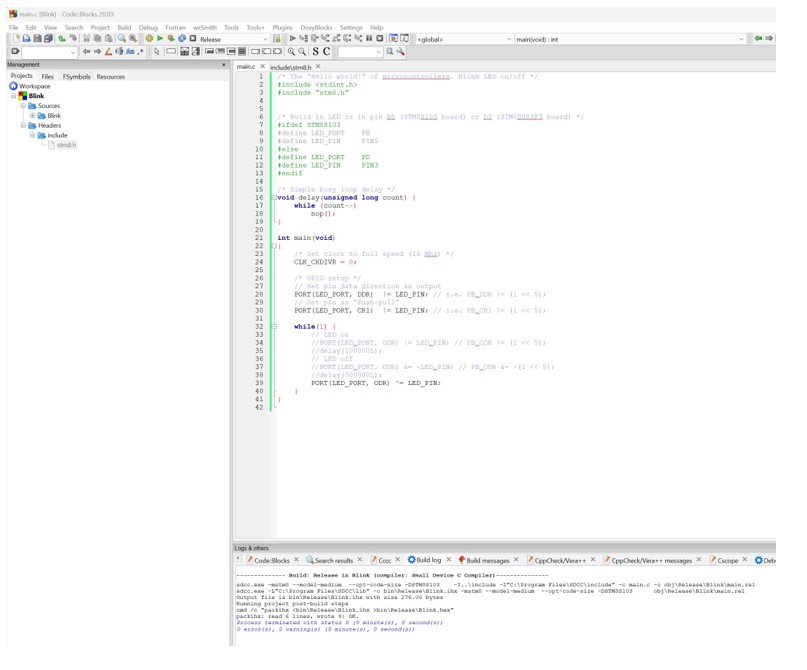Select stm8.h file in project tree

click(66, 145)
